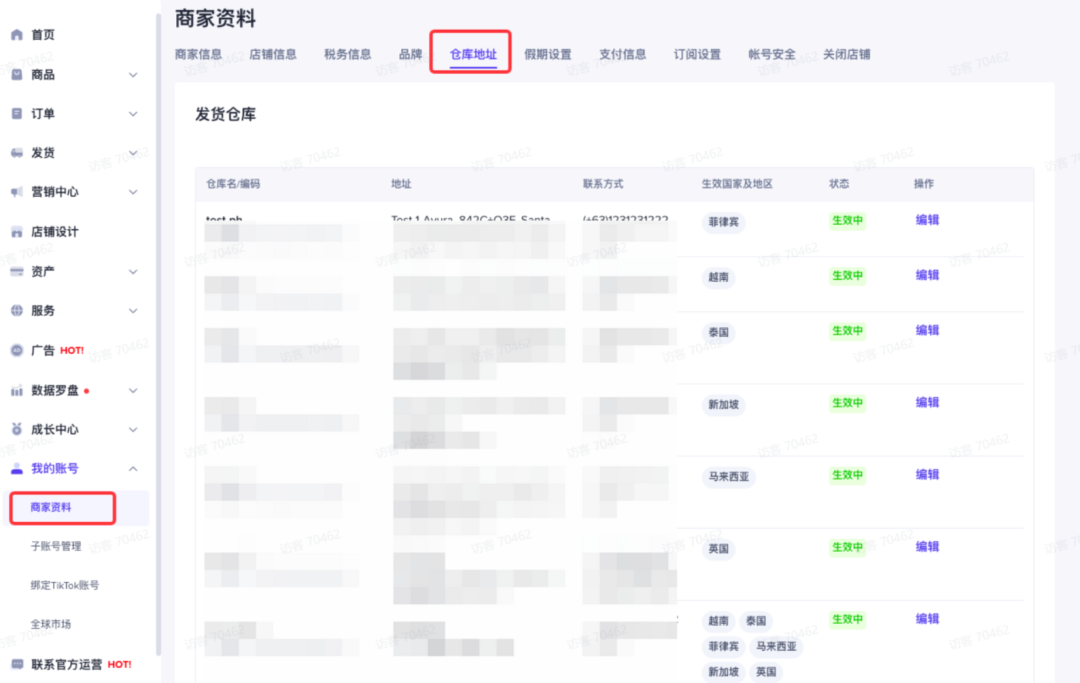The height and width of the screenshot is (683, 1080).
Task: Open the 广告 HOT advertising icon
Action: [x=13, y=350]
